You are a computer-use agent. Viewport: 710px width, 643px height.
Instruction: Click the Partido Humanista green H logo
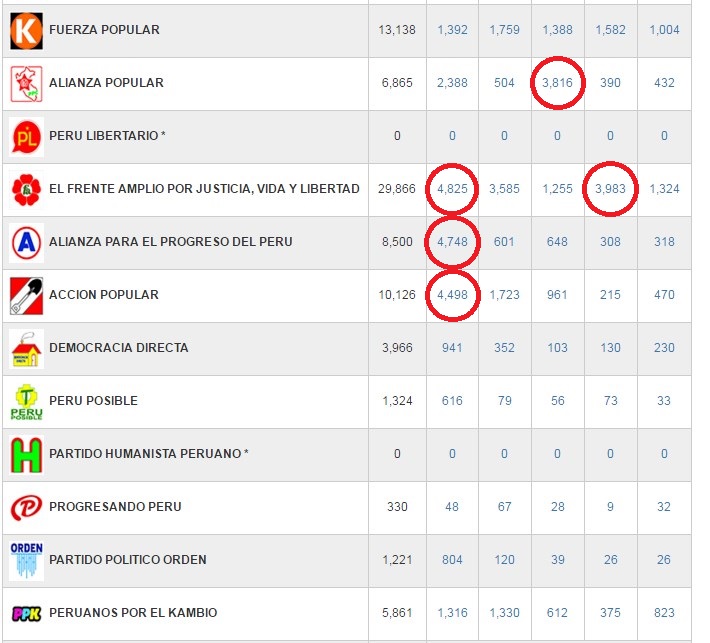[x=26, y=454]
